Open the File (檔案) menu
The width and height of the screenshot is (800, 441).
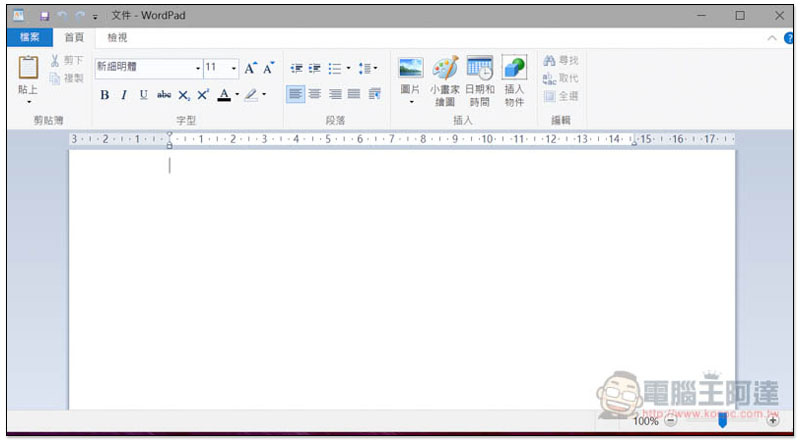(x=29, y=38)
